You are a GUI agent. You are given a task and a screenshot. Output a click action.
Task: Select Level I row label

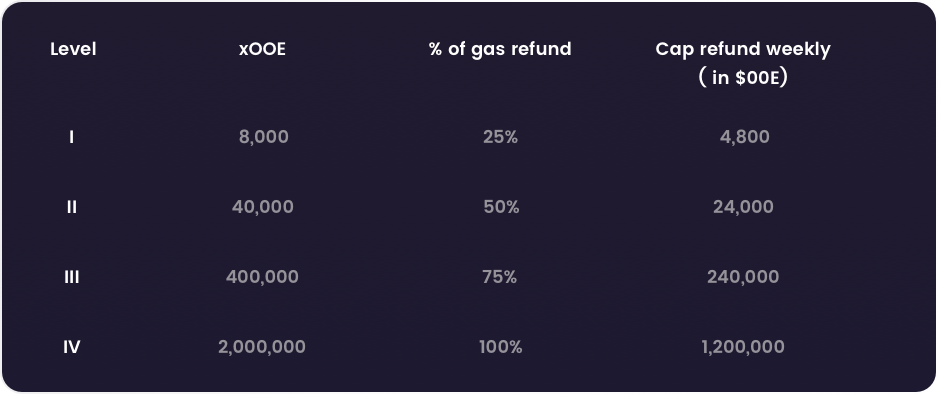72,137
